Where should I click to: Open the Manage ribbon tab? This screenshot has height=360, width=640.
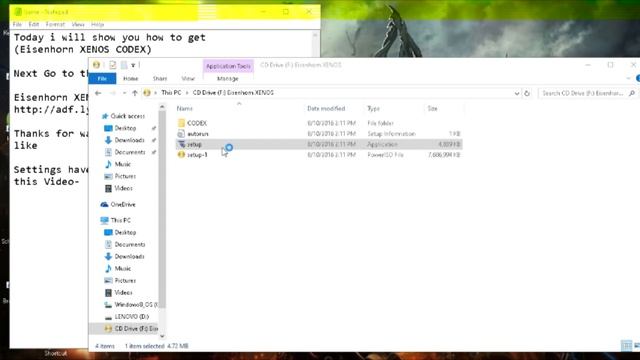227,78
